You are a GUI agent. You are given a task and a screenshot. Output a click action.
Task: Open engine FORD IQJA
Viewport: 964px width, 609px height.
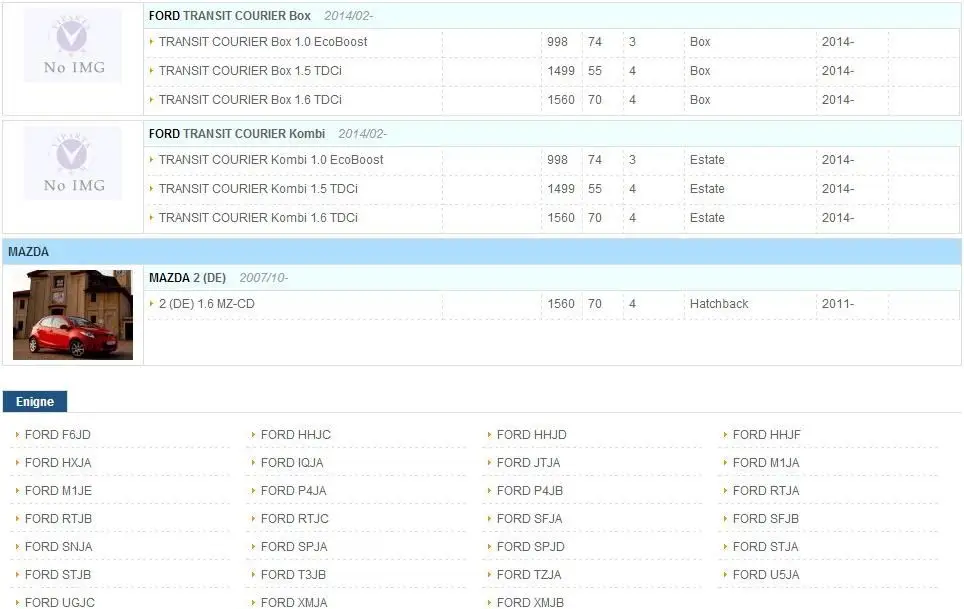click(x=292, y=463)
